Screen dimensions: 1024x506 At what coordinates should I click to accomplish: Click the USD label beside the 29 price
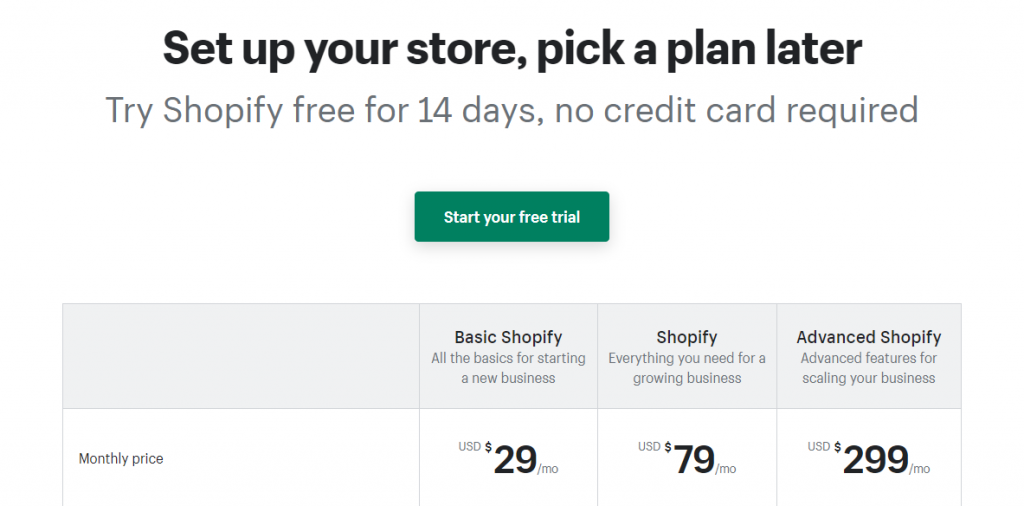point(470,447)
